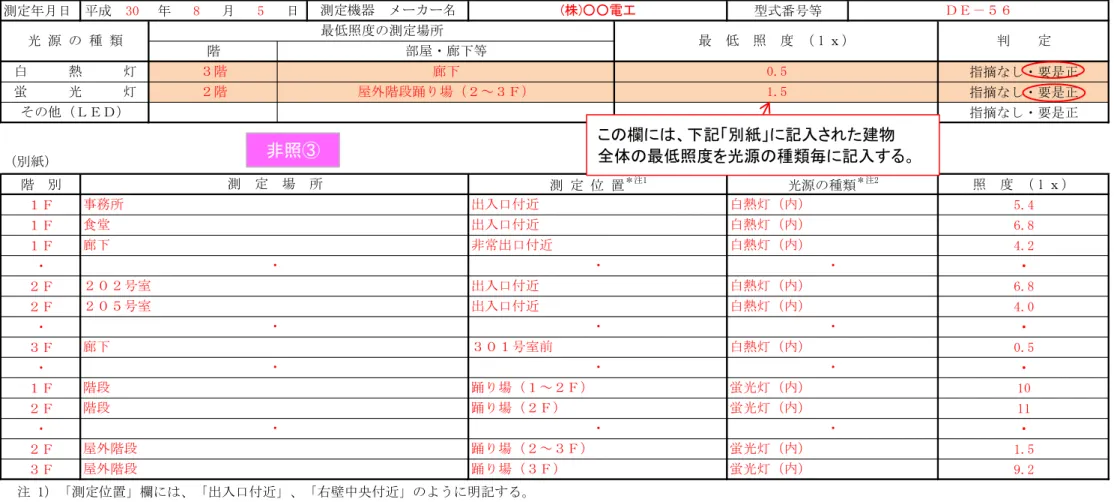This screenshot has height=502, width=1114.
Task: Click 指摘なし・要是正 in その他（LED） row
Action: 1024,113
